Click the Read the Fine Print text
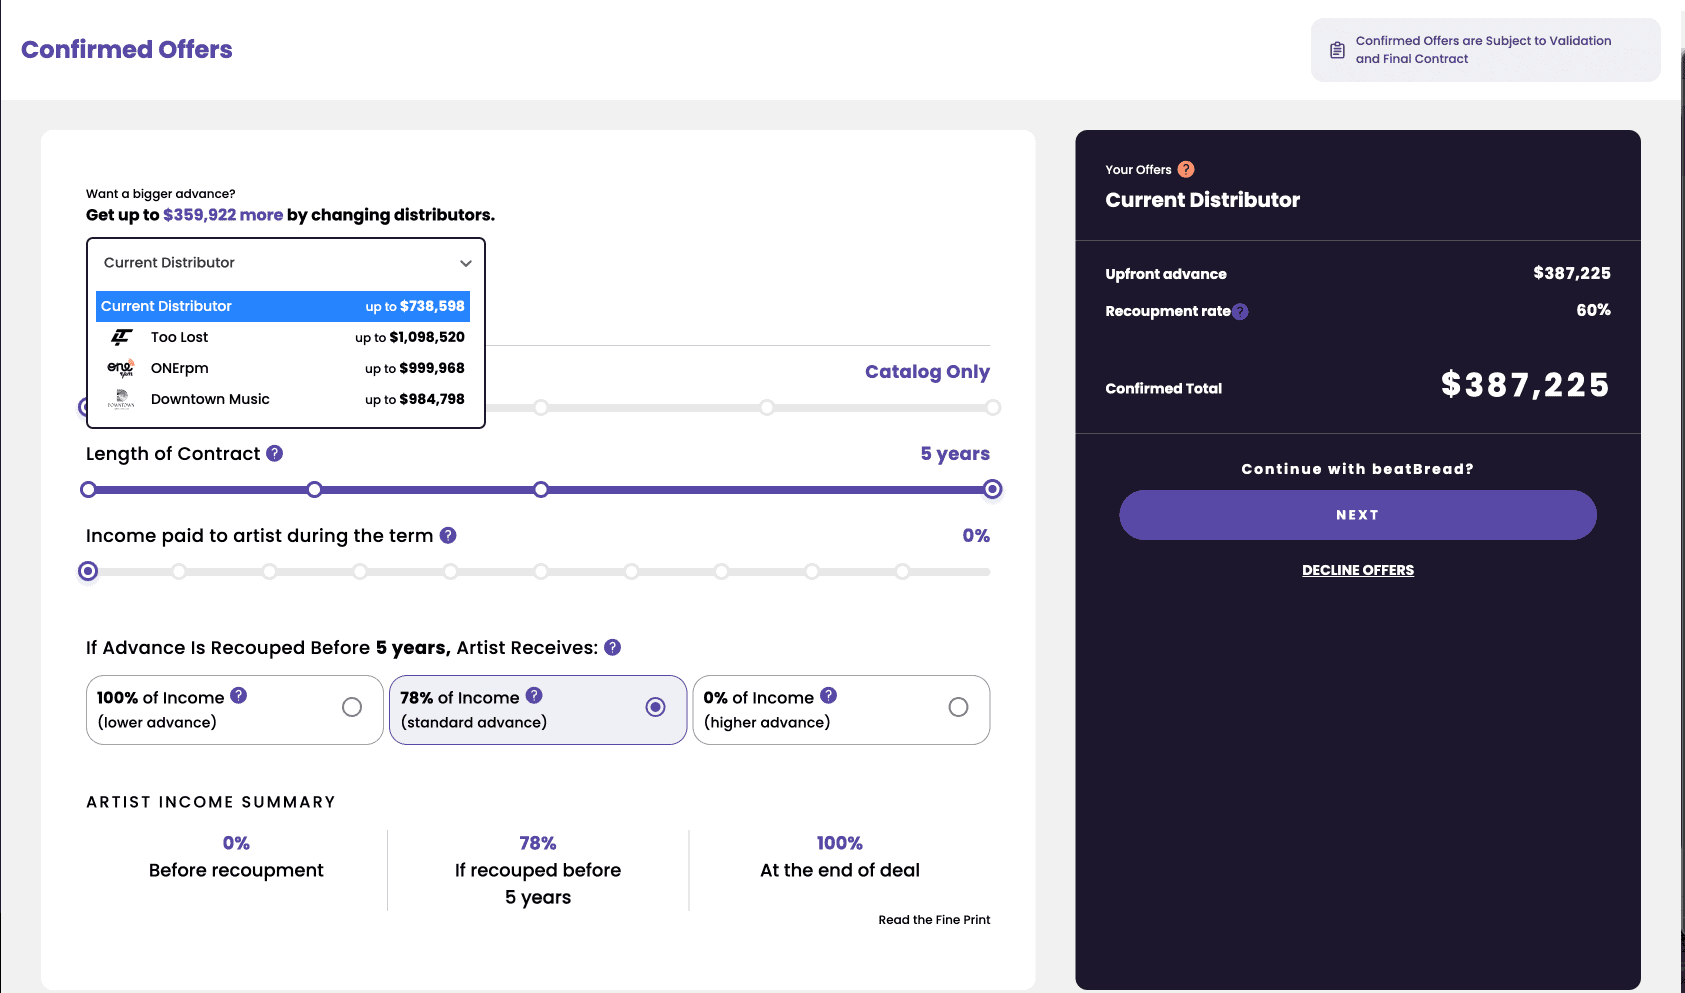Image resolution: width=1685 pixels, height=993 pixels. tap(934, 919)
